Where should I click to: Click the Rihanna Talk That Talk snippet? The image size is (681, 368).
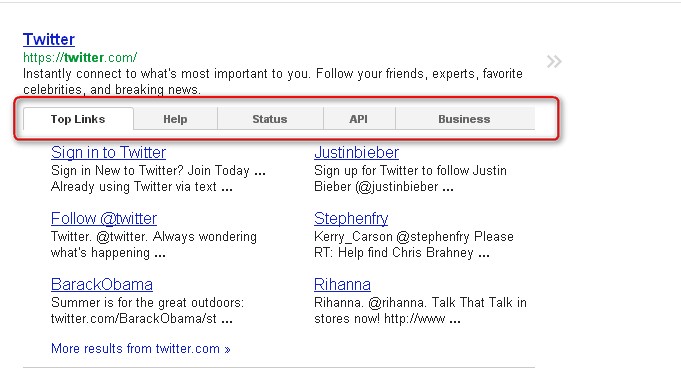420,311
